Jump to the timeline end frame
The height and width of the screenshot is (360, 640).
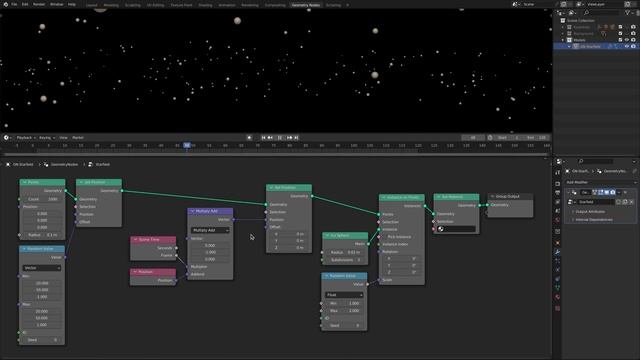296,138
